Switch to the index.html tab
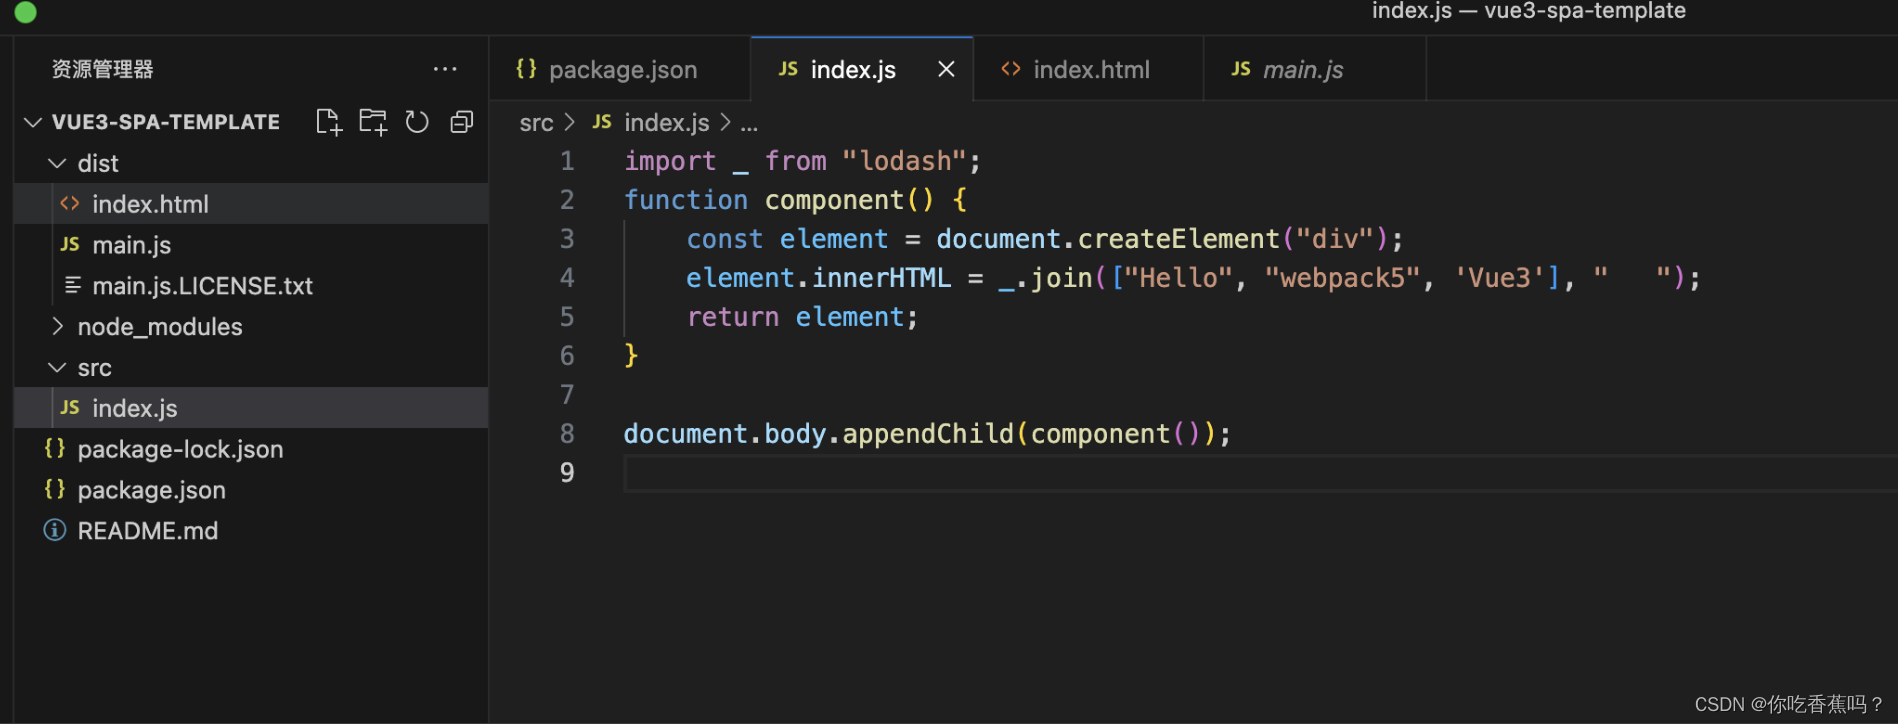This screenshot has height=724, width=1898. click(1088, 69)
